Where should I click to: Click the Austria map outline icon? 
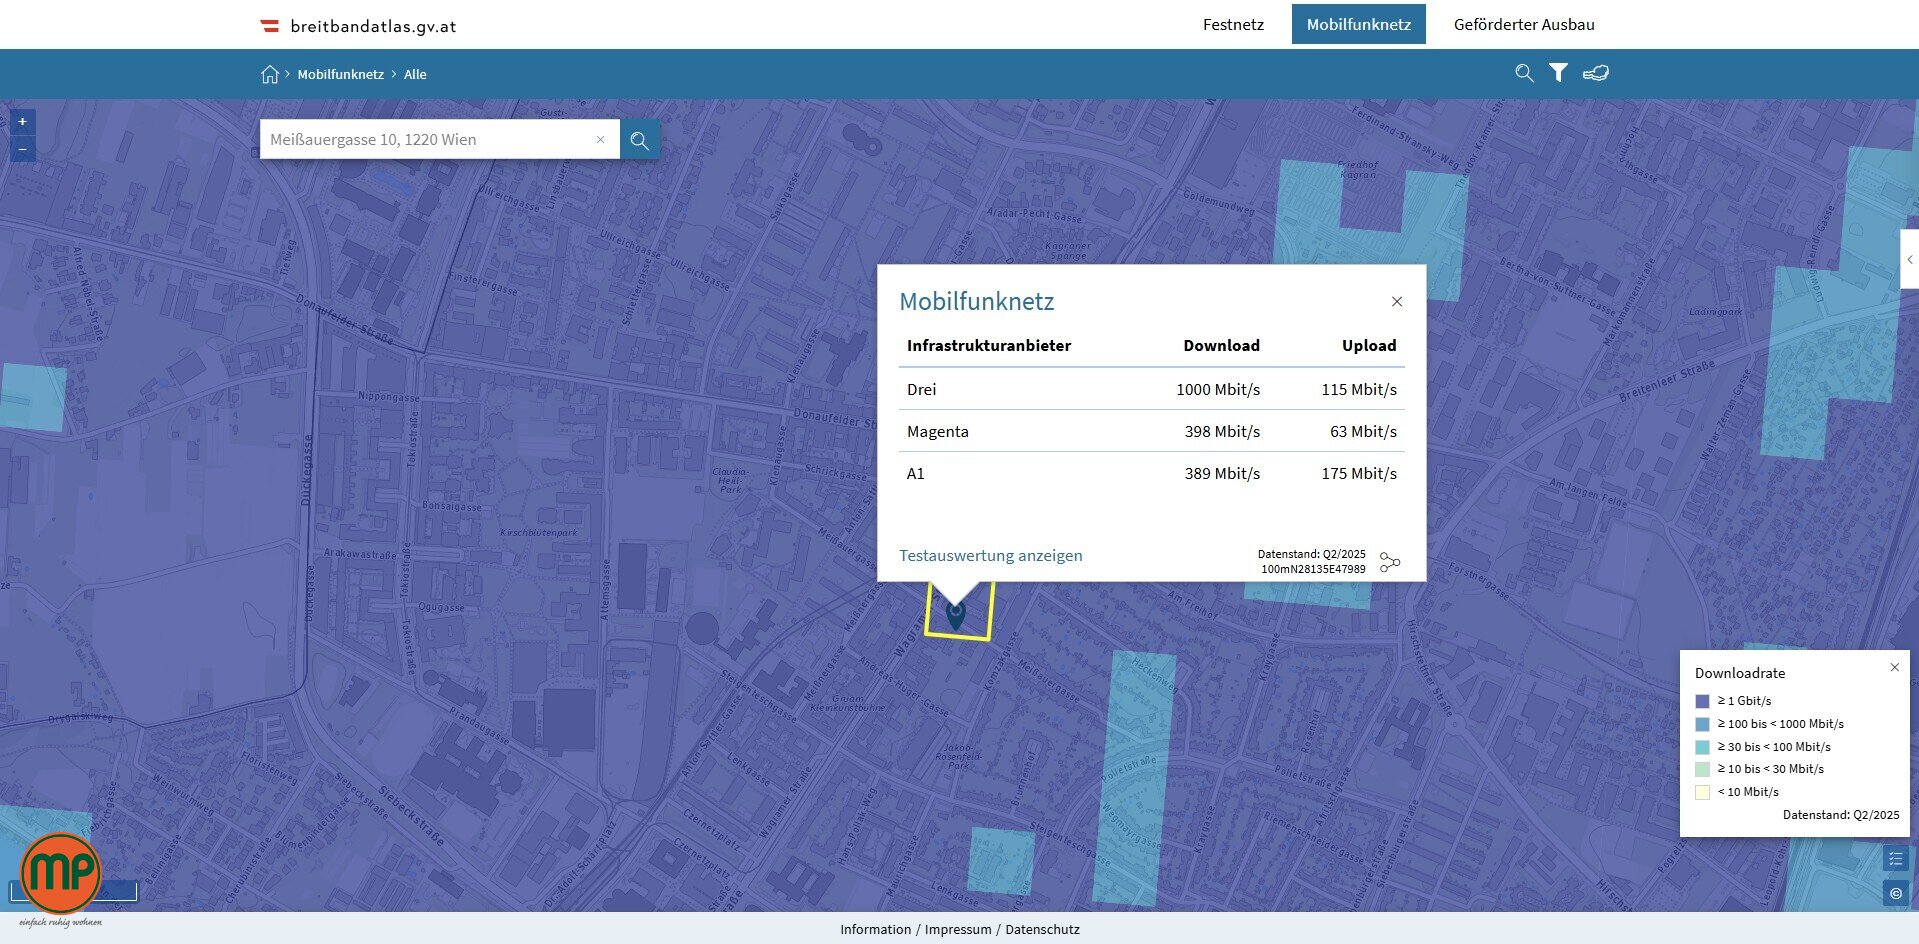pos(1596,73)
